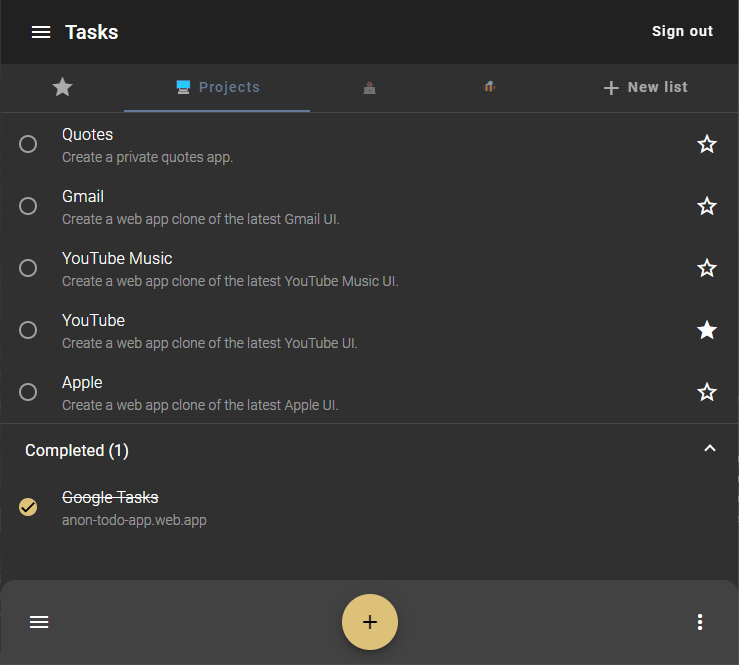Star the YouTube Music task
This screenshot has height=665, width=739.
[x=707, y=268]
